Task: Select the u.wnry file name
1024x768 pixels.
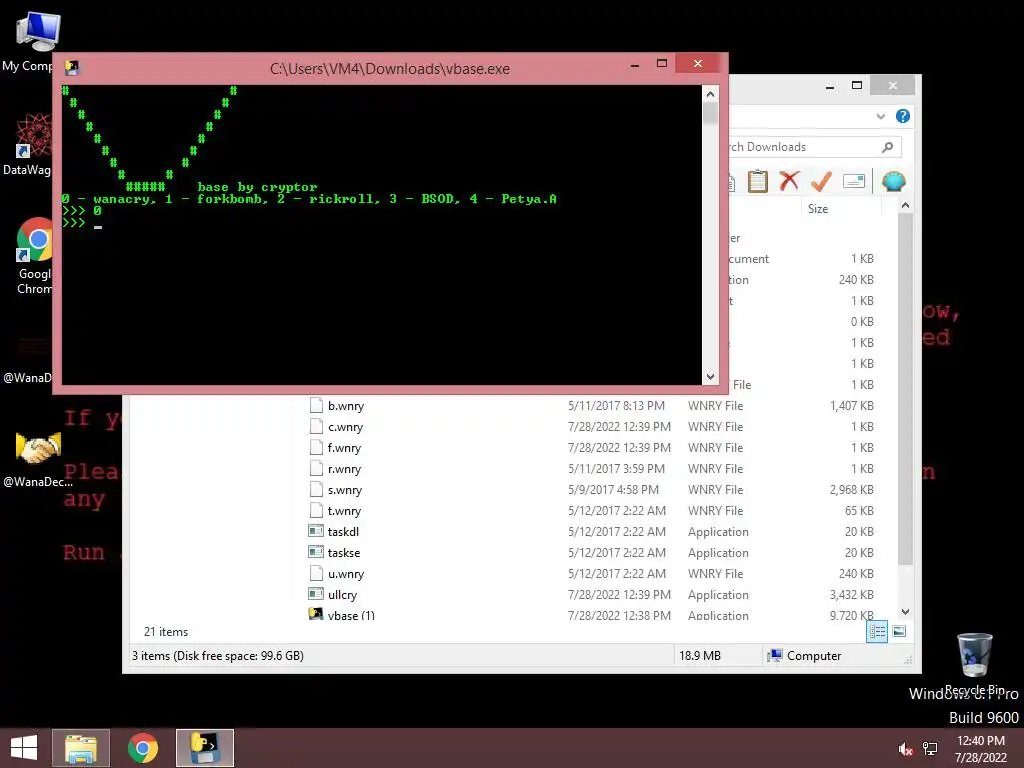Action: coord(346,573)
